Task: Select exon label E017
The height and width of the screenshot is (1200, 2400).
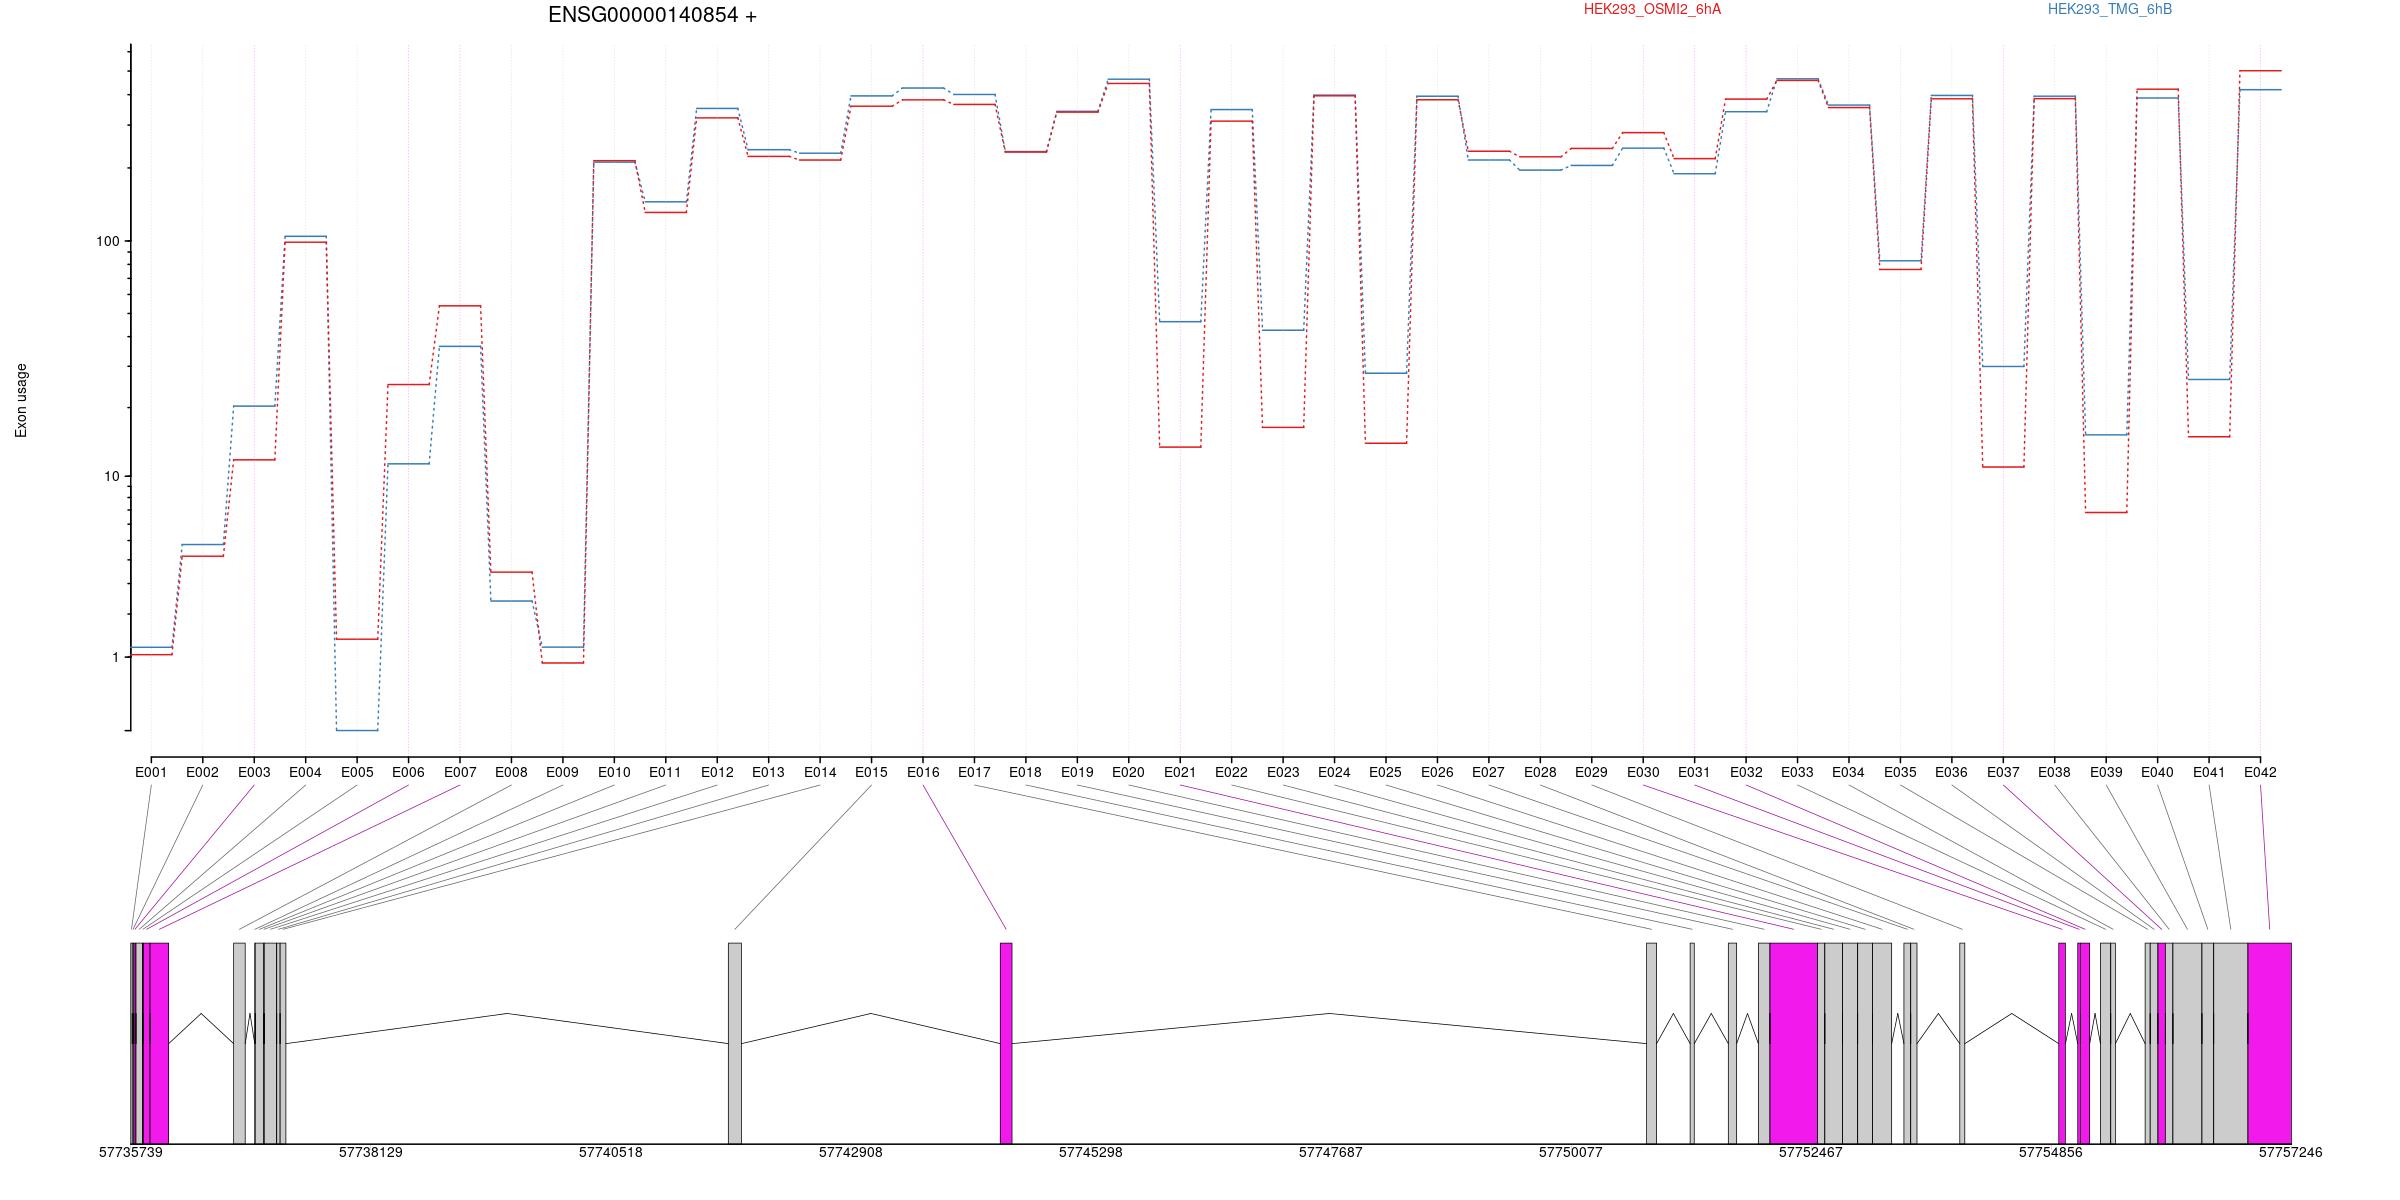Action: coord(974,772)
